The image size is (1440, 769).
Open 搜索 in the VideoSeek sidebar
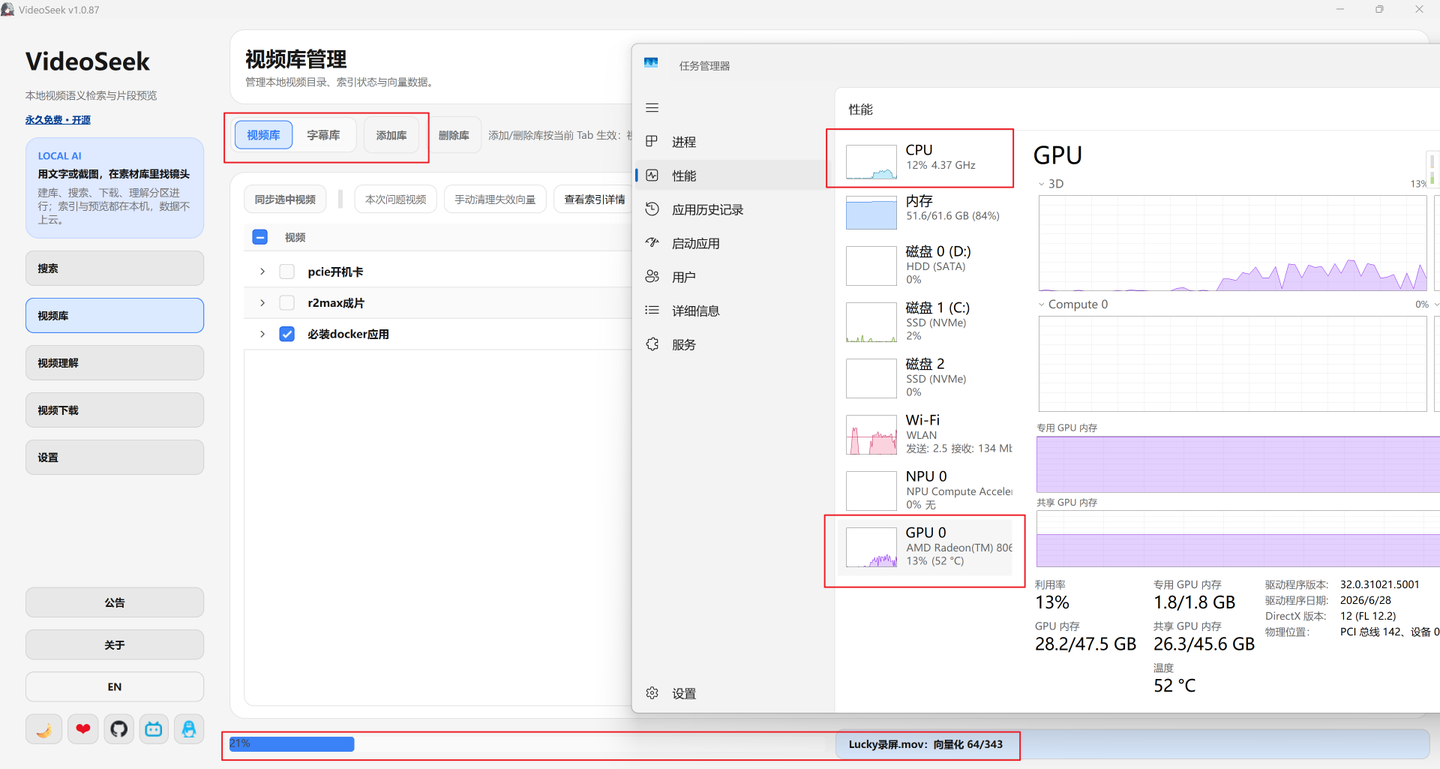pos(115,268)
